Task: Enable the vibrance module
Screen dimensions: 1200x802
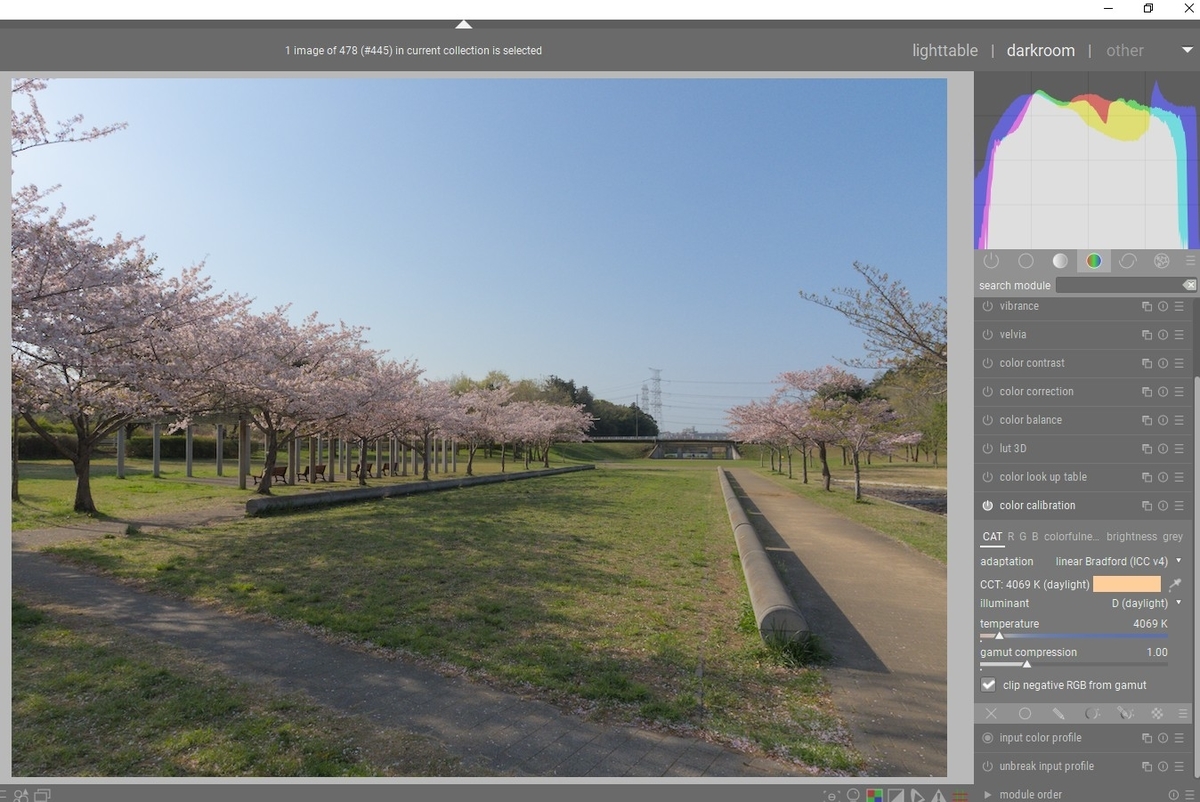Action: 988,307
